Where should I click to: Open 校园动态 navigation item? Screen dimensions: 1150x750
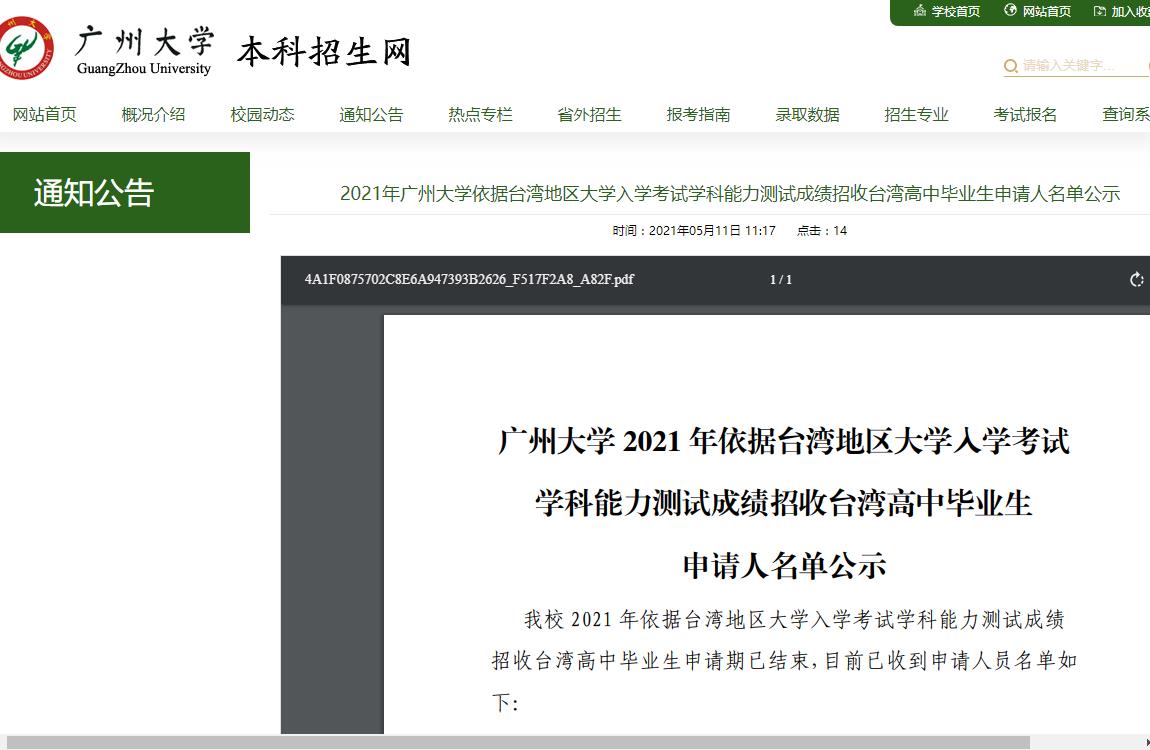[x=263, y=114]
